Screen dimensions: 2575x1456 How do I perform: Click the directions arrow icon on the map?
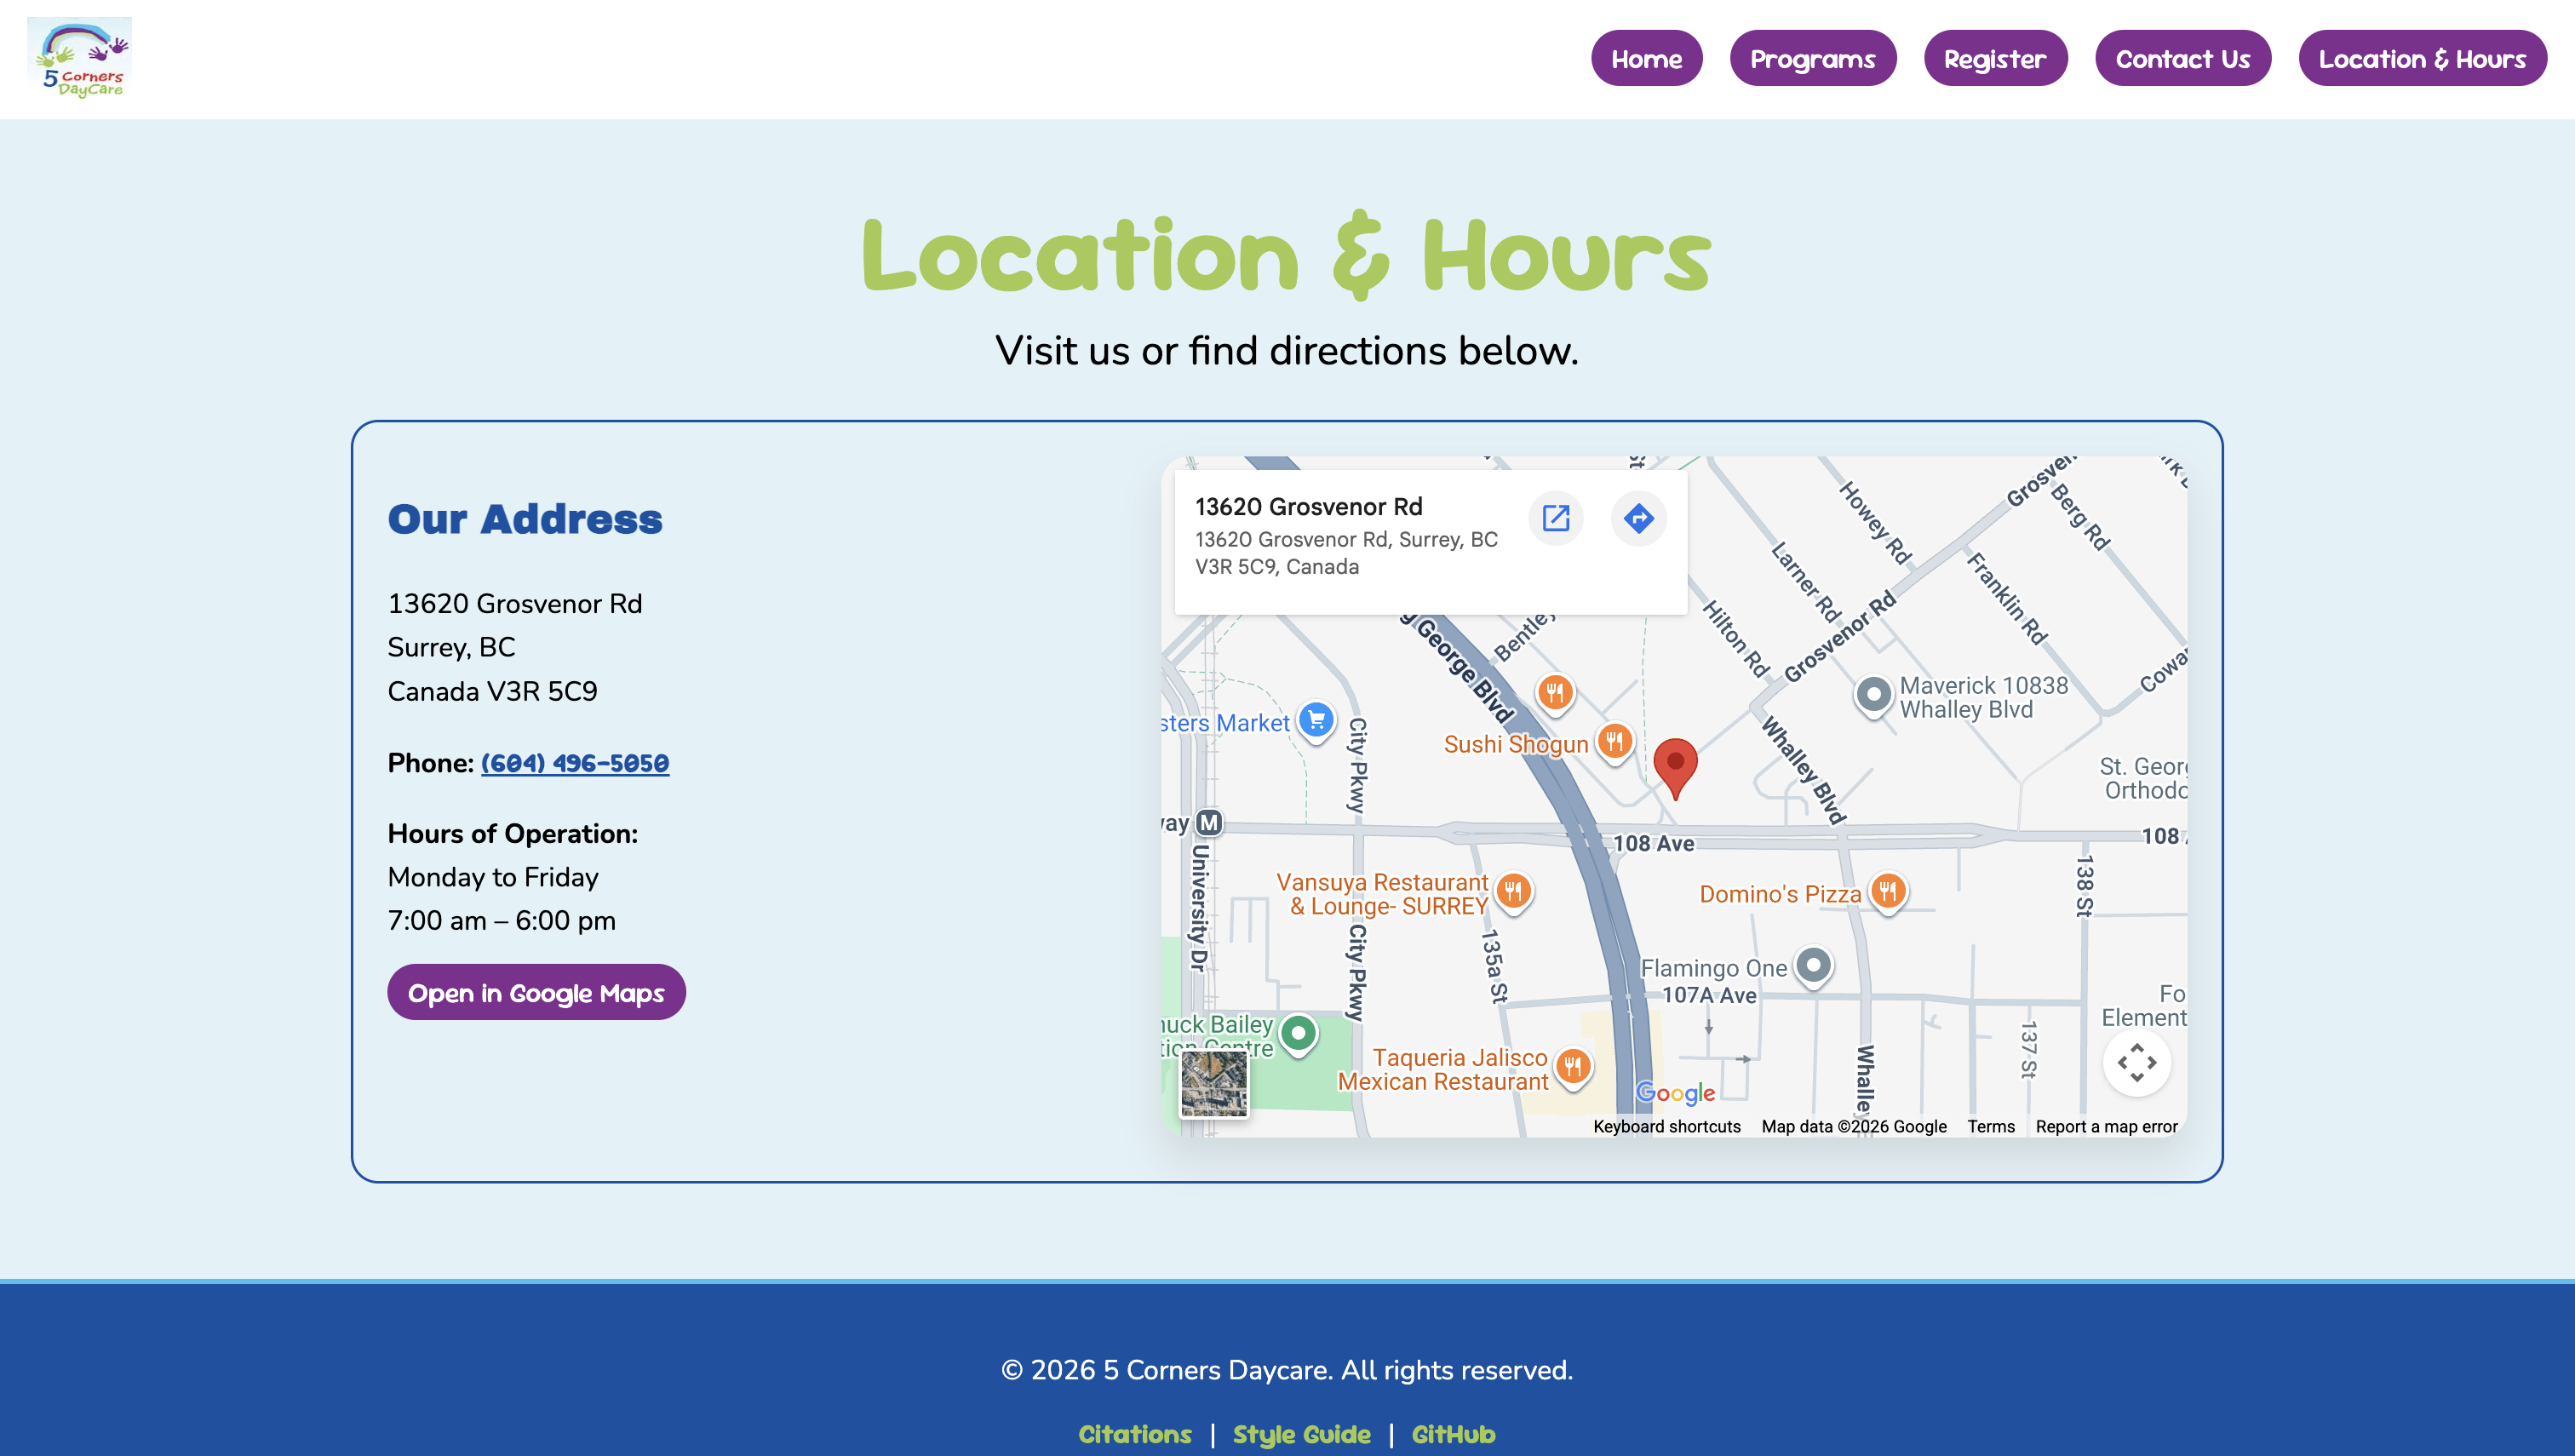(x=1640, y=518)
